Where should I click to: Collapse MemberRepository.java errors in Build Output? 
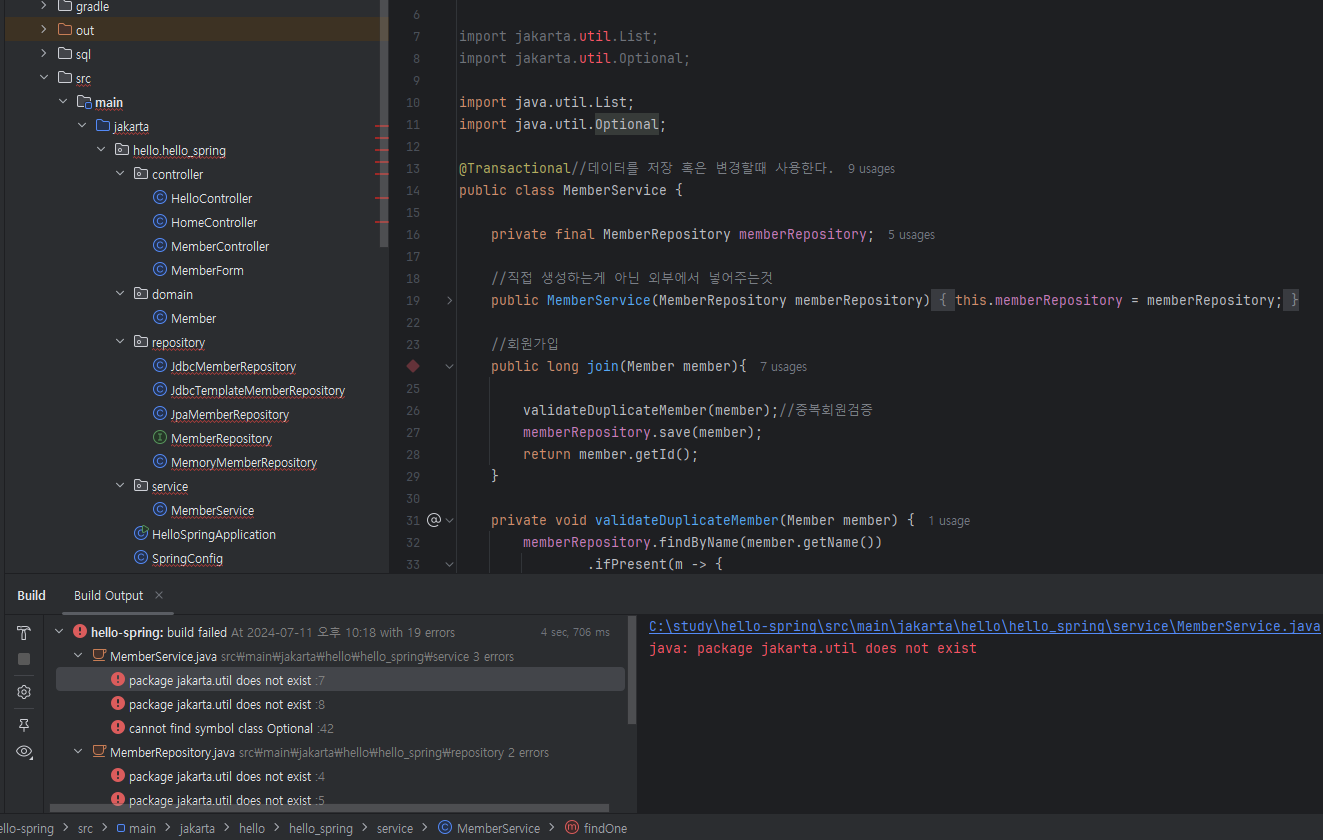[x=78, y=752]
